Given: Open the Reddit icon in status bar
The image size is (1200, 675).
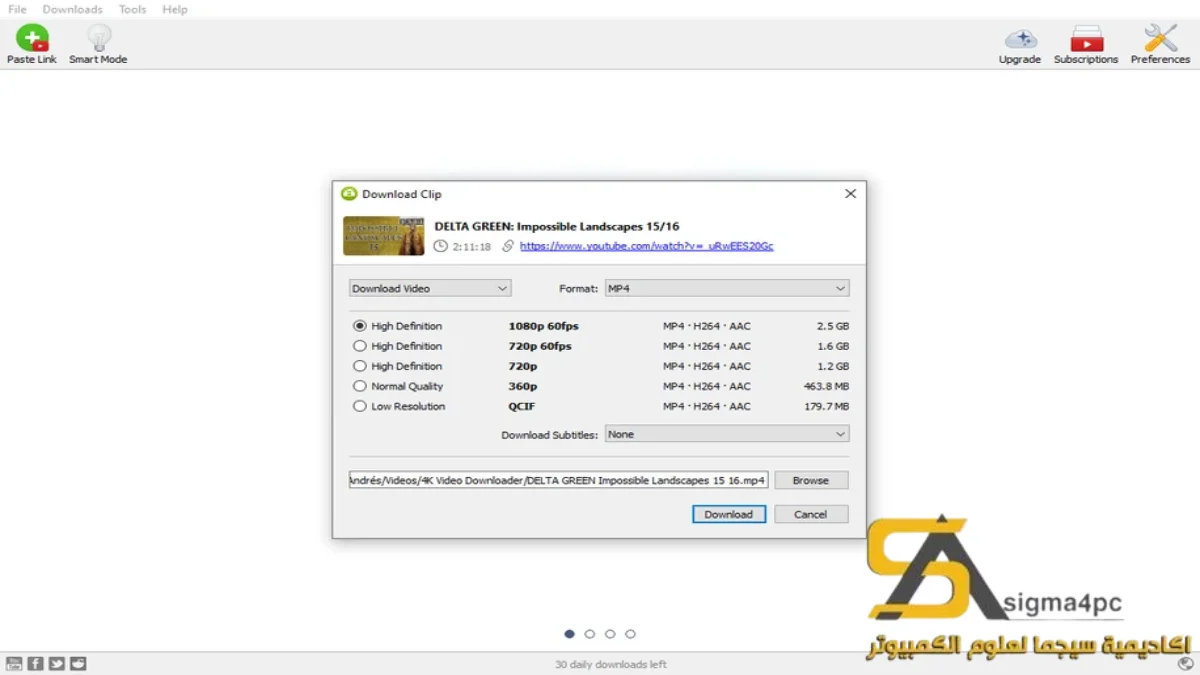Looking at the screenshot, I should (x=78, y=663).
